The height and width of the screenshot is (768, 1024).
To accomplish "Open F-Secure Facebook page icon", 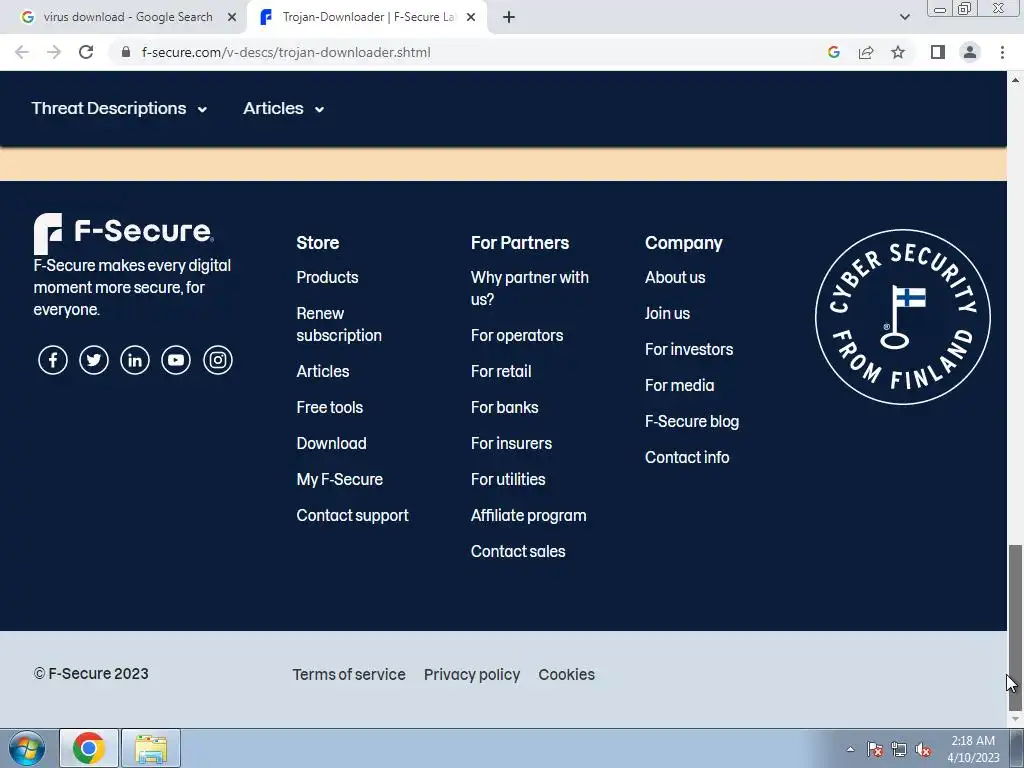I will click(x=53, y=360).
